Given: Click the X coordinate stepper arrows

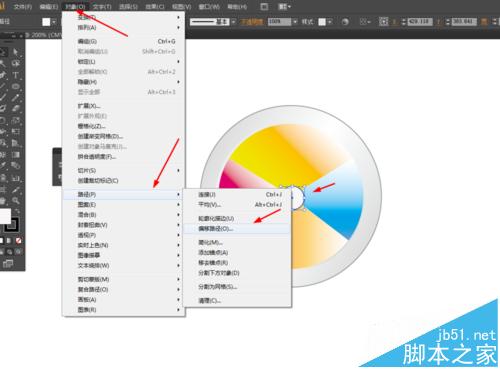Looking at the screenshot, I should pos(404,22).
